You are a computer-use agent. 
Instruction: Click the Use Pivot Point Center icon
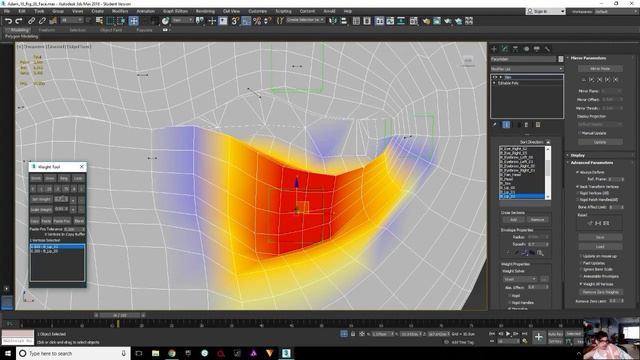click(x=200, y=21)
